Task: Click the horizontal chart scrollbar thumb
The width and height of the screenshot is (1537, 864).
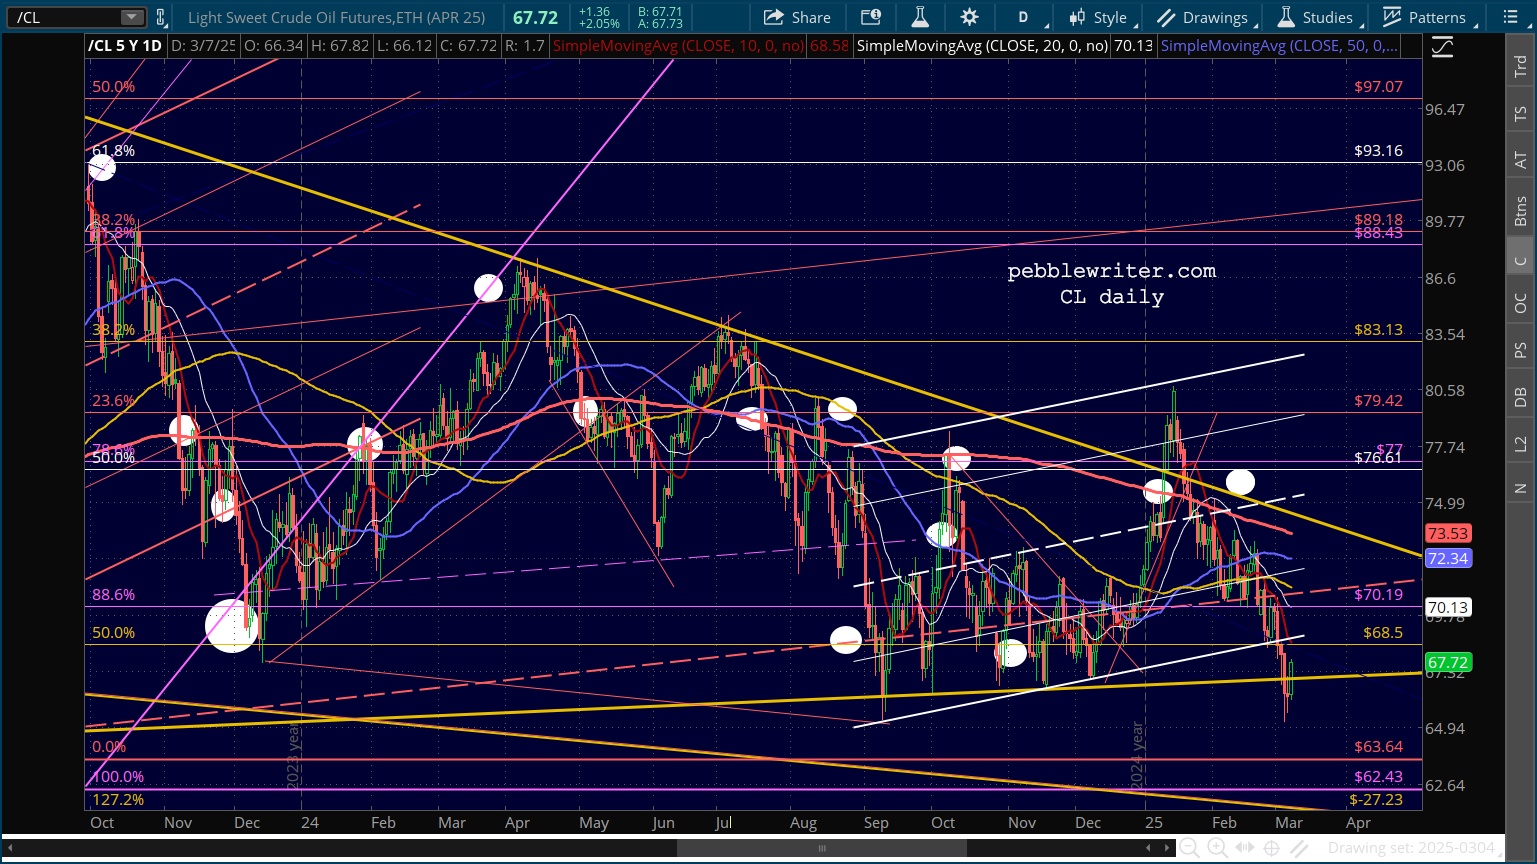Action: pos(822,849)
